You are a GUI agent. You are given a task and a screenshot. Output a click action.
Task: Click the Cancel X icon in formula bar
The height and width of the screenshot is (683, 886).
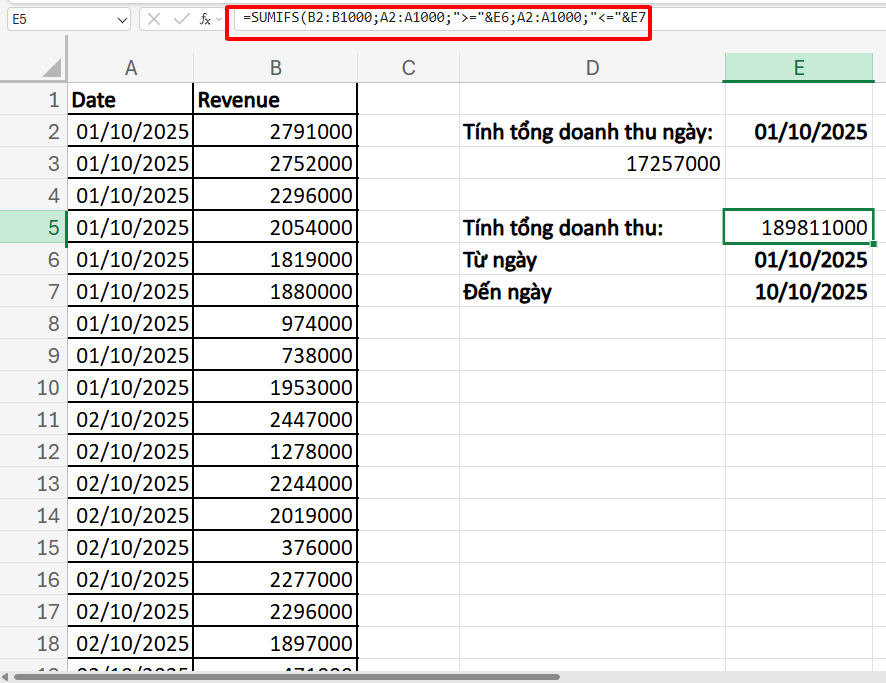[x=154, y=19]
